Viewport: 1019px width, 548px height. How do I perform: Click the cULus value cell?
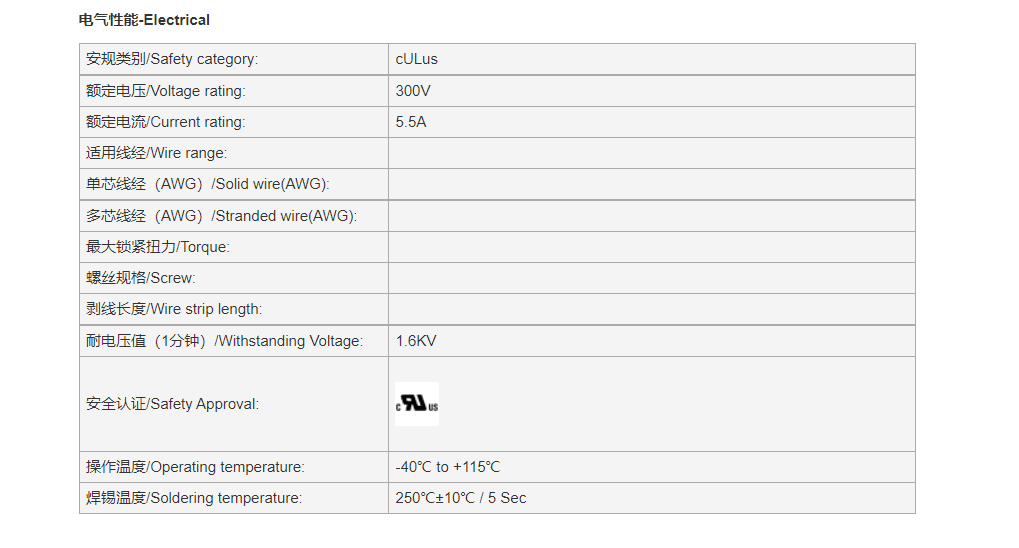coord(652,59)
